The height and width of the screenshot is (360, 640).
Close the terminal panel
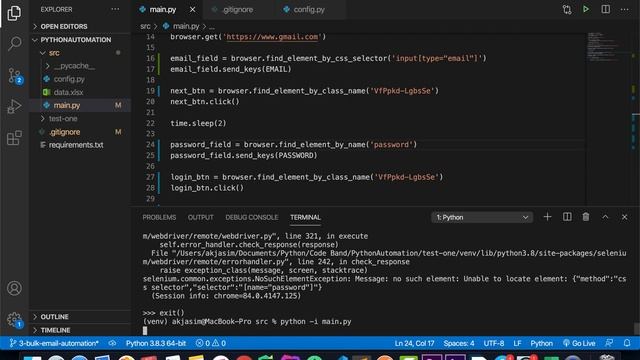point(624,217)
